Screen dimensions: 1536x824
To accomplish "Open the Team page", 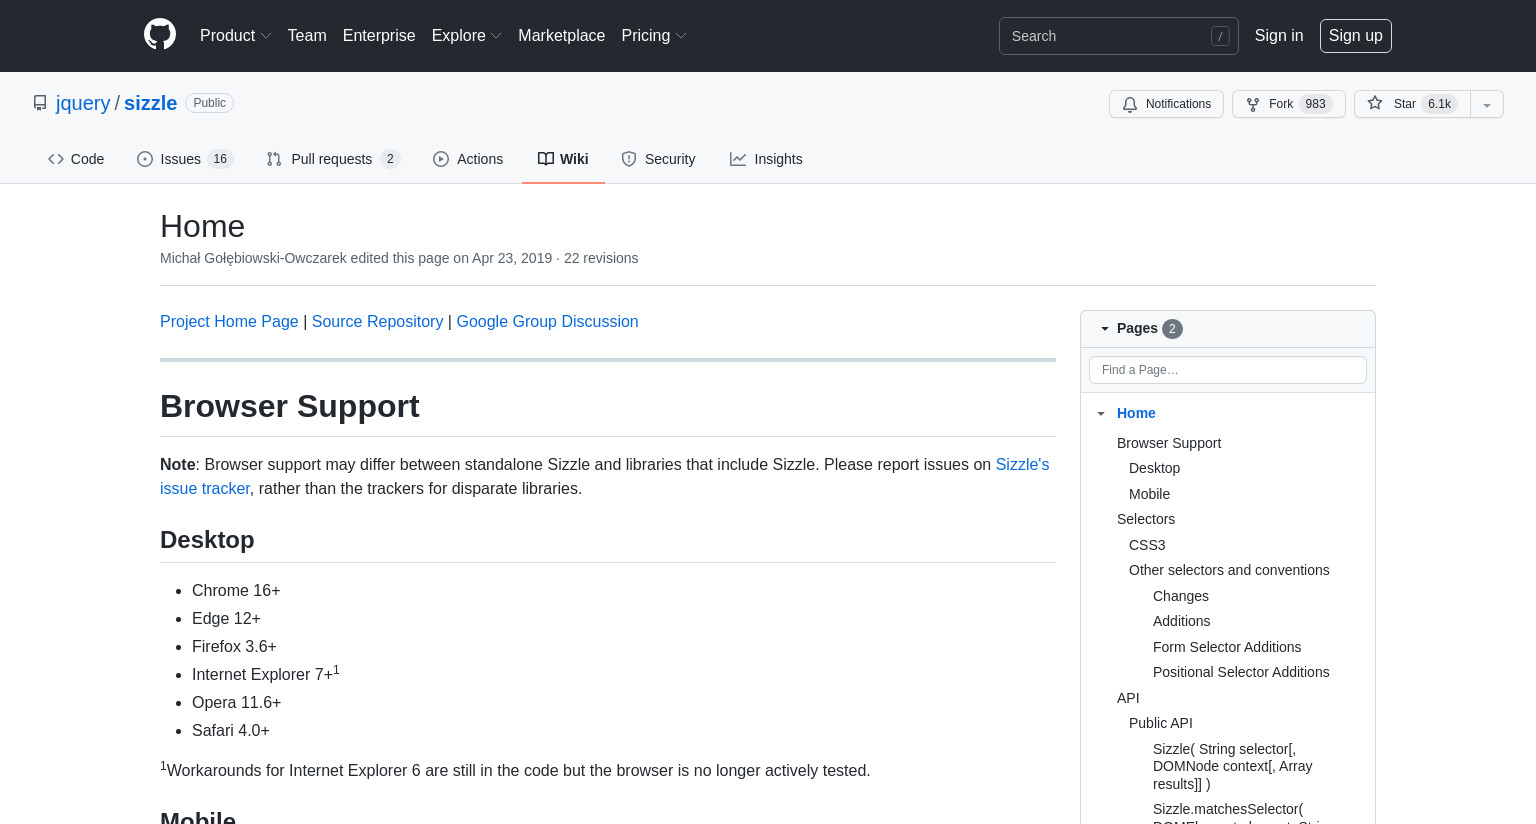I will tap(307, 35).
